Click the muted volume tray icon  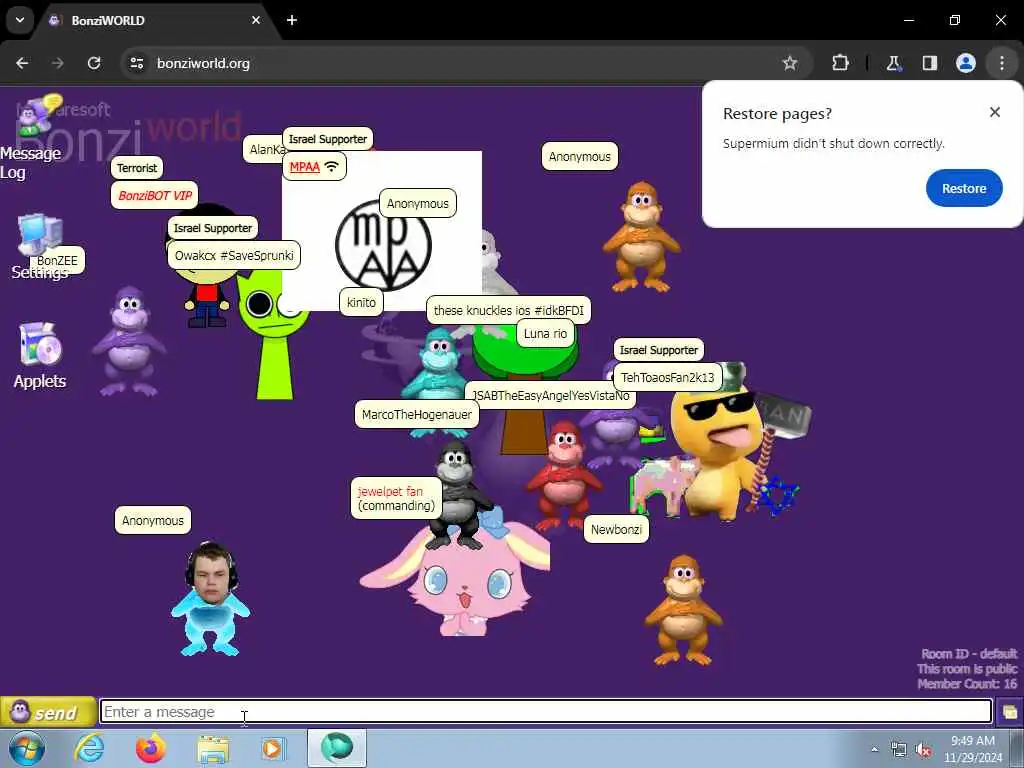[x=923, y=750]
